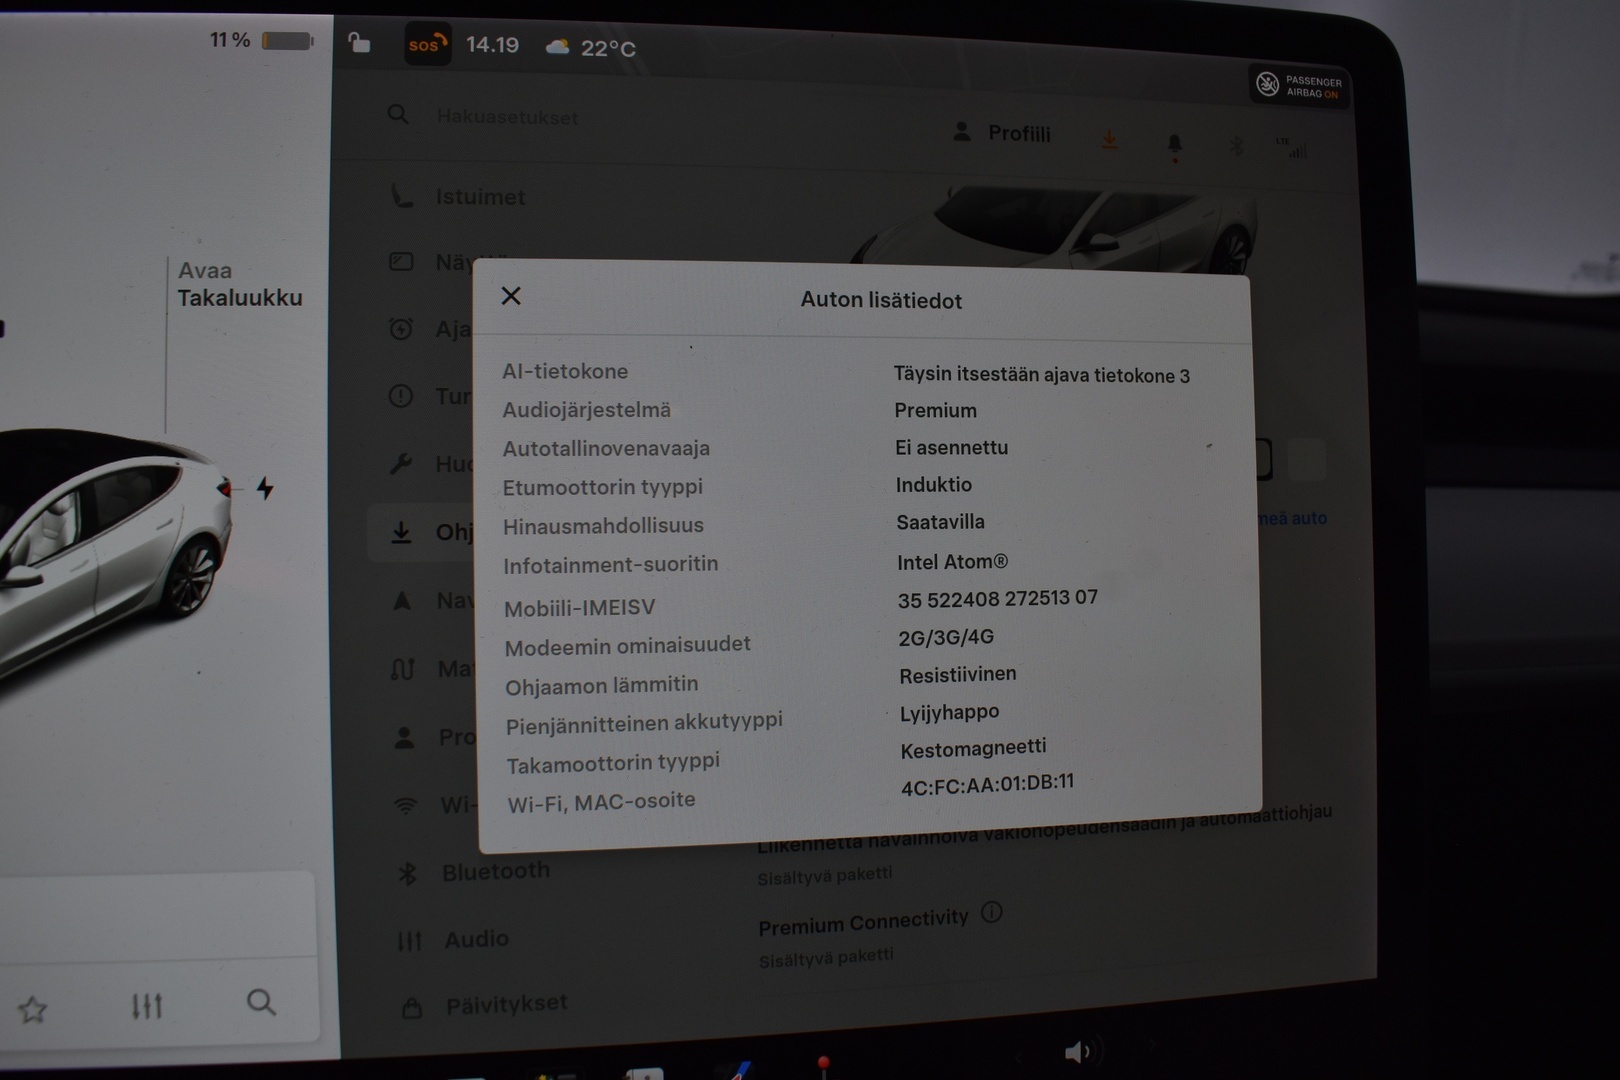Tap the 'Modeemin ominaisuudet' row label
1620x1080 pixels.
point(627,646)
